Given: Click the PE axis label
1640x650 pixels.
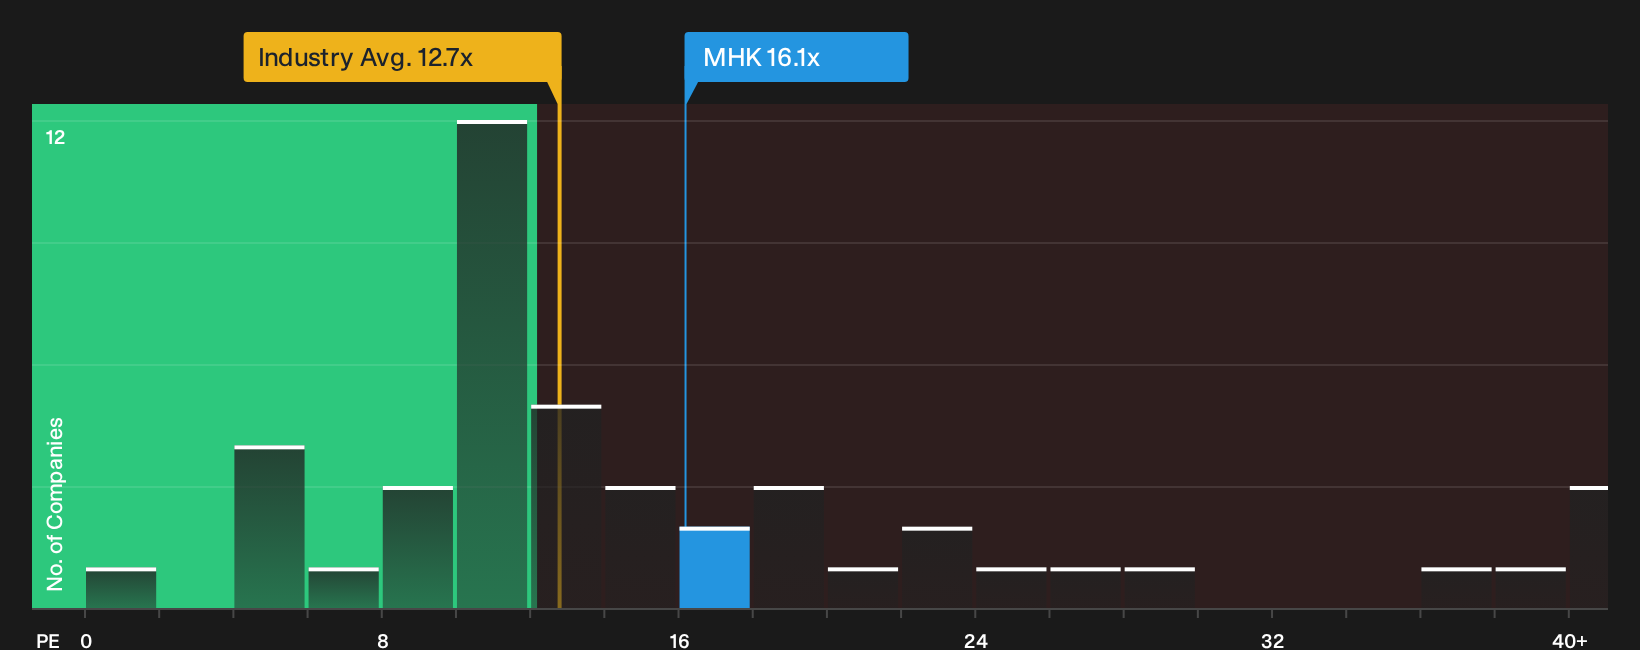Looking at the screenshot, I should 48,640.
